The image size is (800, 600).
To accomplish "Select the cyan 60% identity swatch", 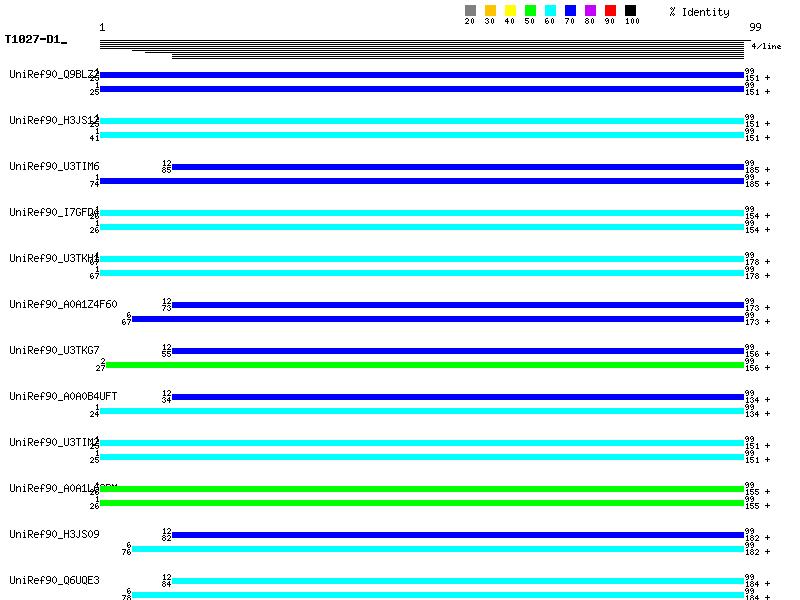I will pyautogui.click(x=550, y=11).
